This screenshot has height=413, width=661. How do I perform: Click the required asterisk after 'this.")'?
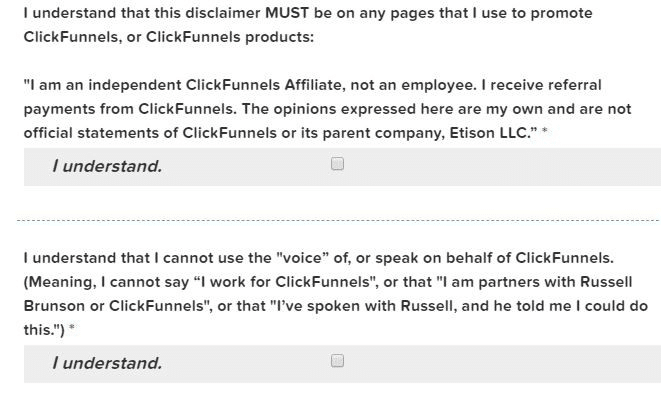coord(72,328)
